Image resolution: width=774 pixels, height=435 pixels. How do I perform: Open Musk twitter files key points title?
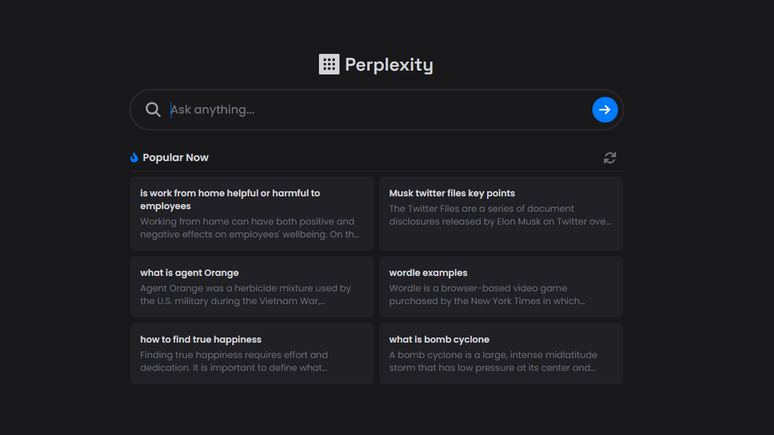tap(452, 193)
